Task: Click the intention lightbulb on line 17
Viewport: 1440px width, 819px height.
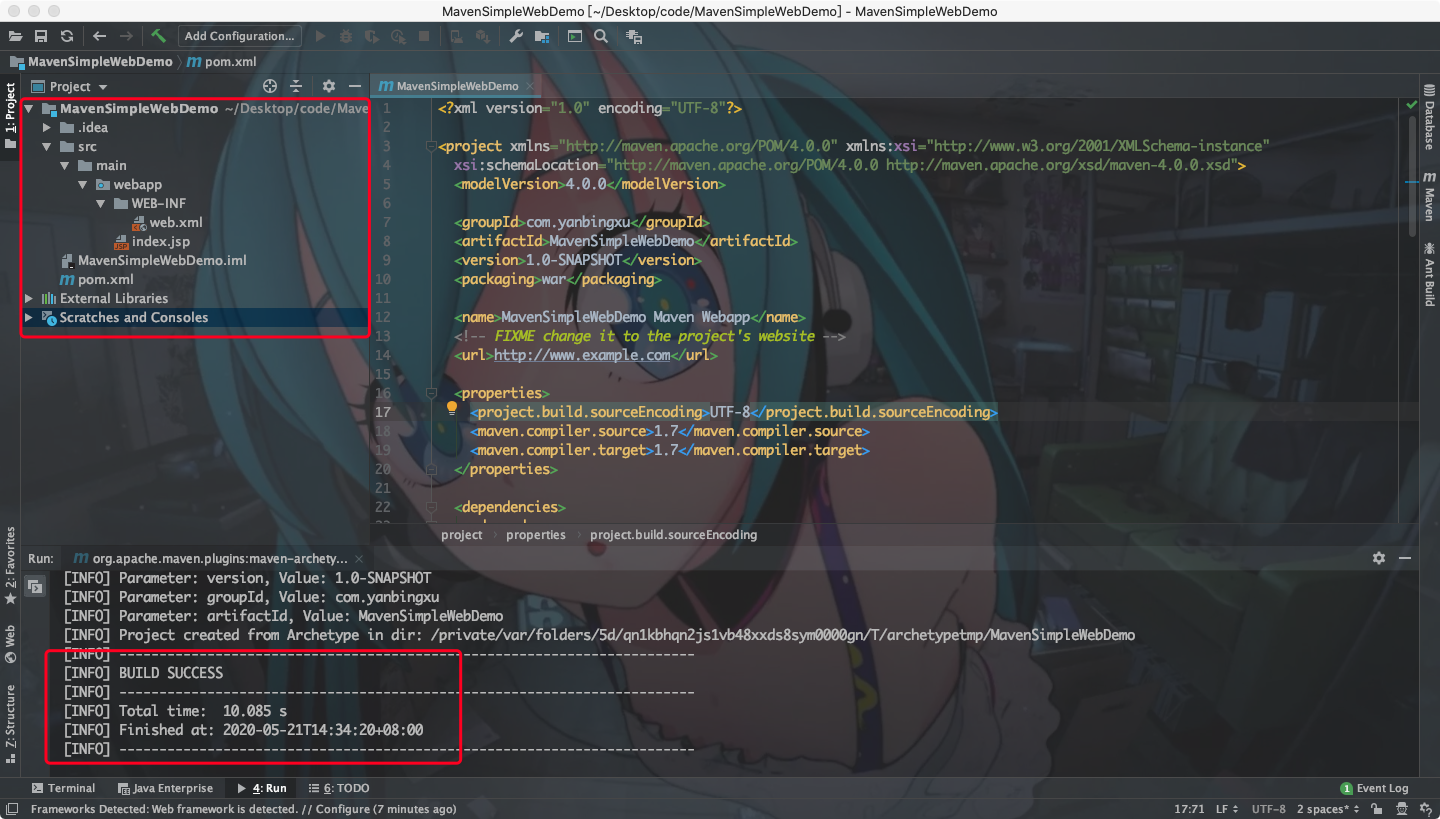Action: tap(451, 408)
